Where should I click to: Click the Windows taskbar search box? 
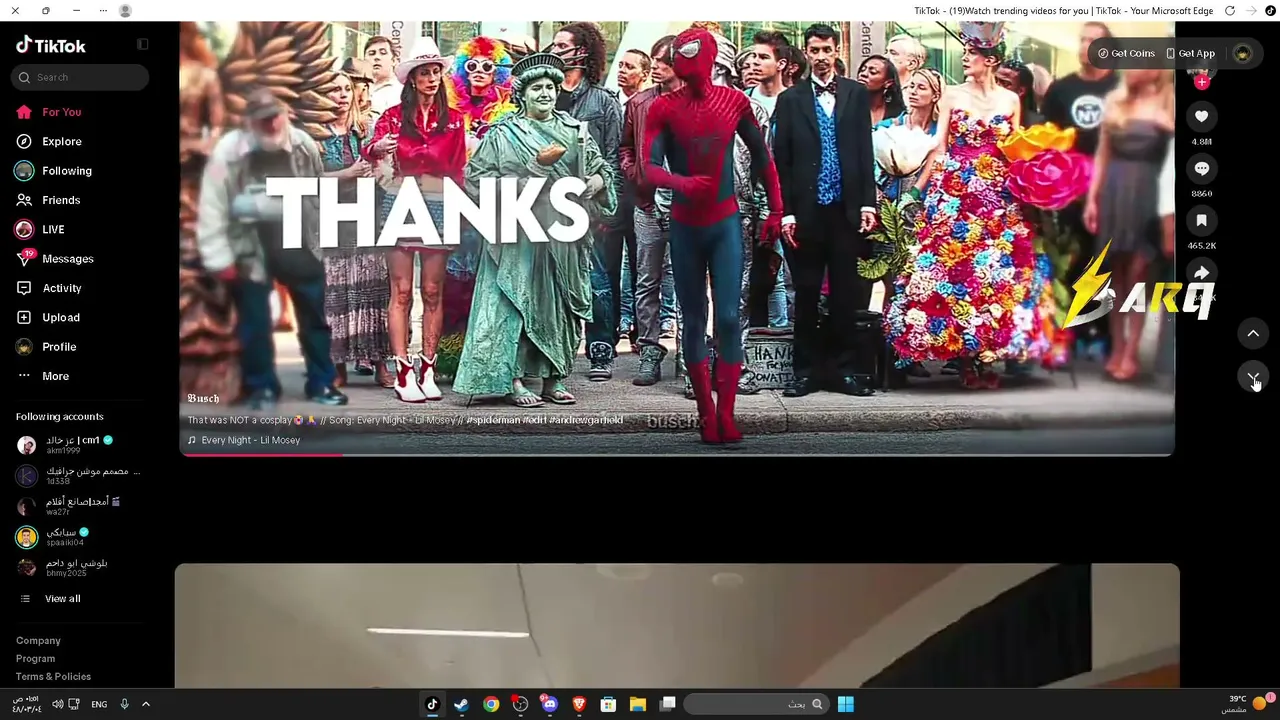pos(757,704)
